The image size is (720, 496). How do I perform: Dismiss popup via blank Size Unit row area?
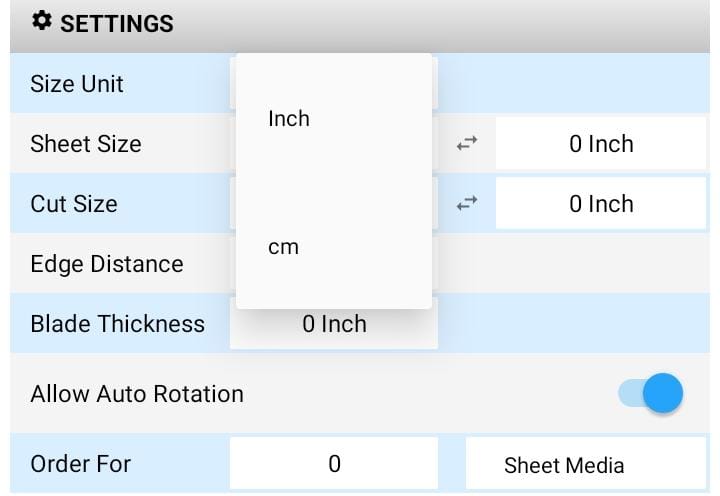point(572,83)
